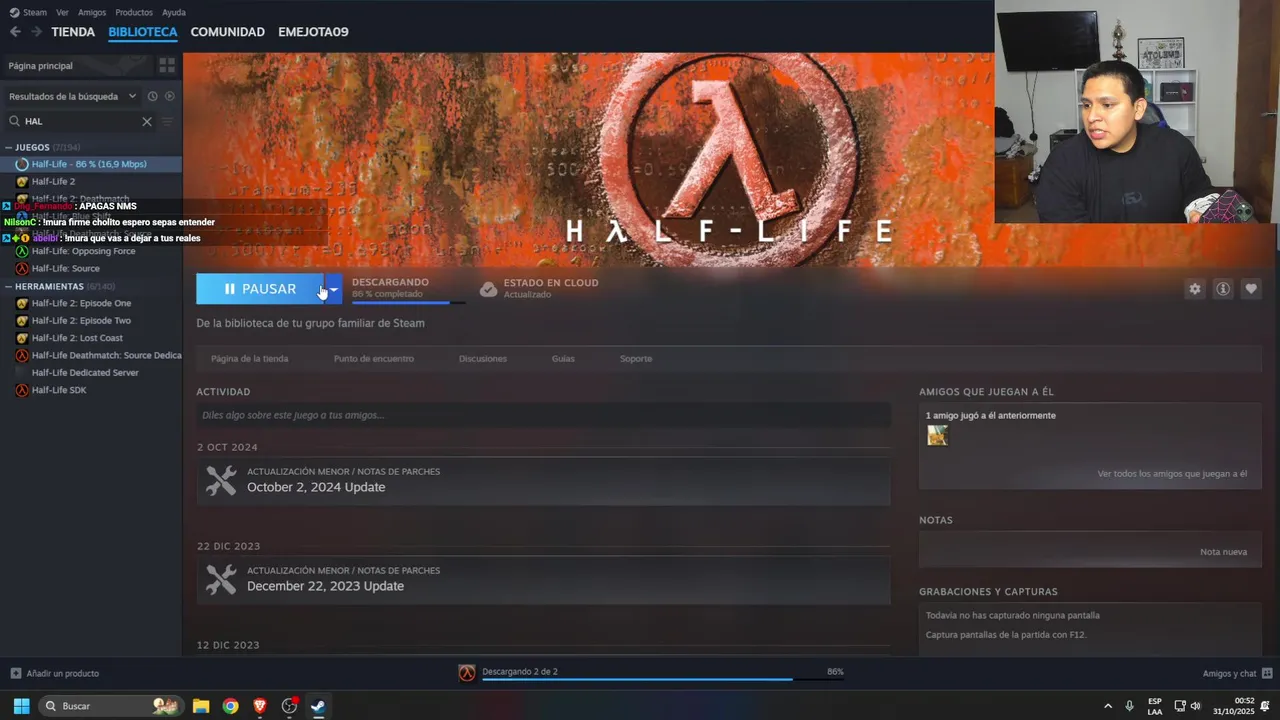Go forward with the right arrow
The height and width of the screenshot is (720, 1280).
[x=36, y=32]
